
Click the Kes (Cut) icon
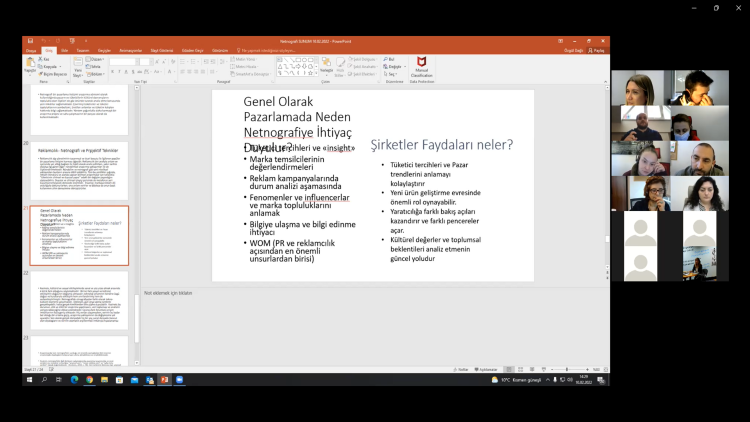point(48,59)
